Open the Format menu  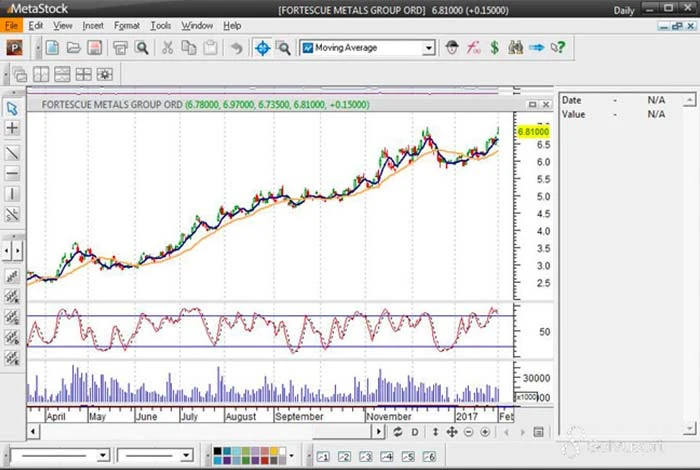point(127,25)
